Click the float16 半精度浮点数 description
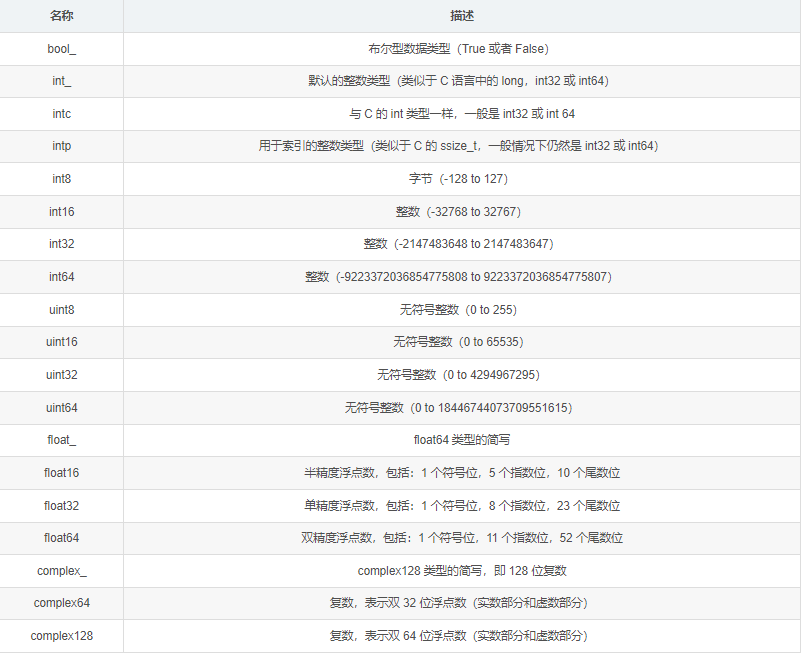This screenshot has width=803, height=653. (x=461, y=473)
